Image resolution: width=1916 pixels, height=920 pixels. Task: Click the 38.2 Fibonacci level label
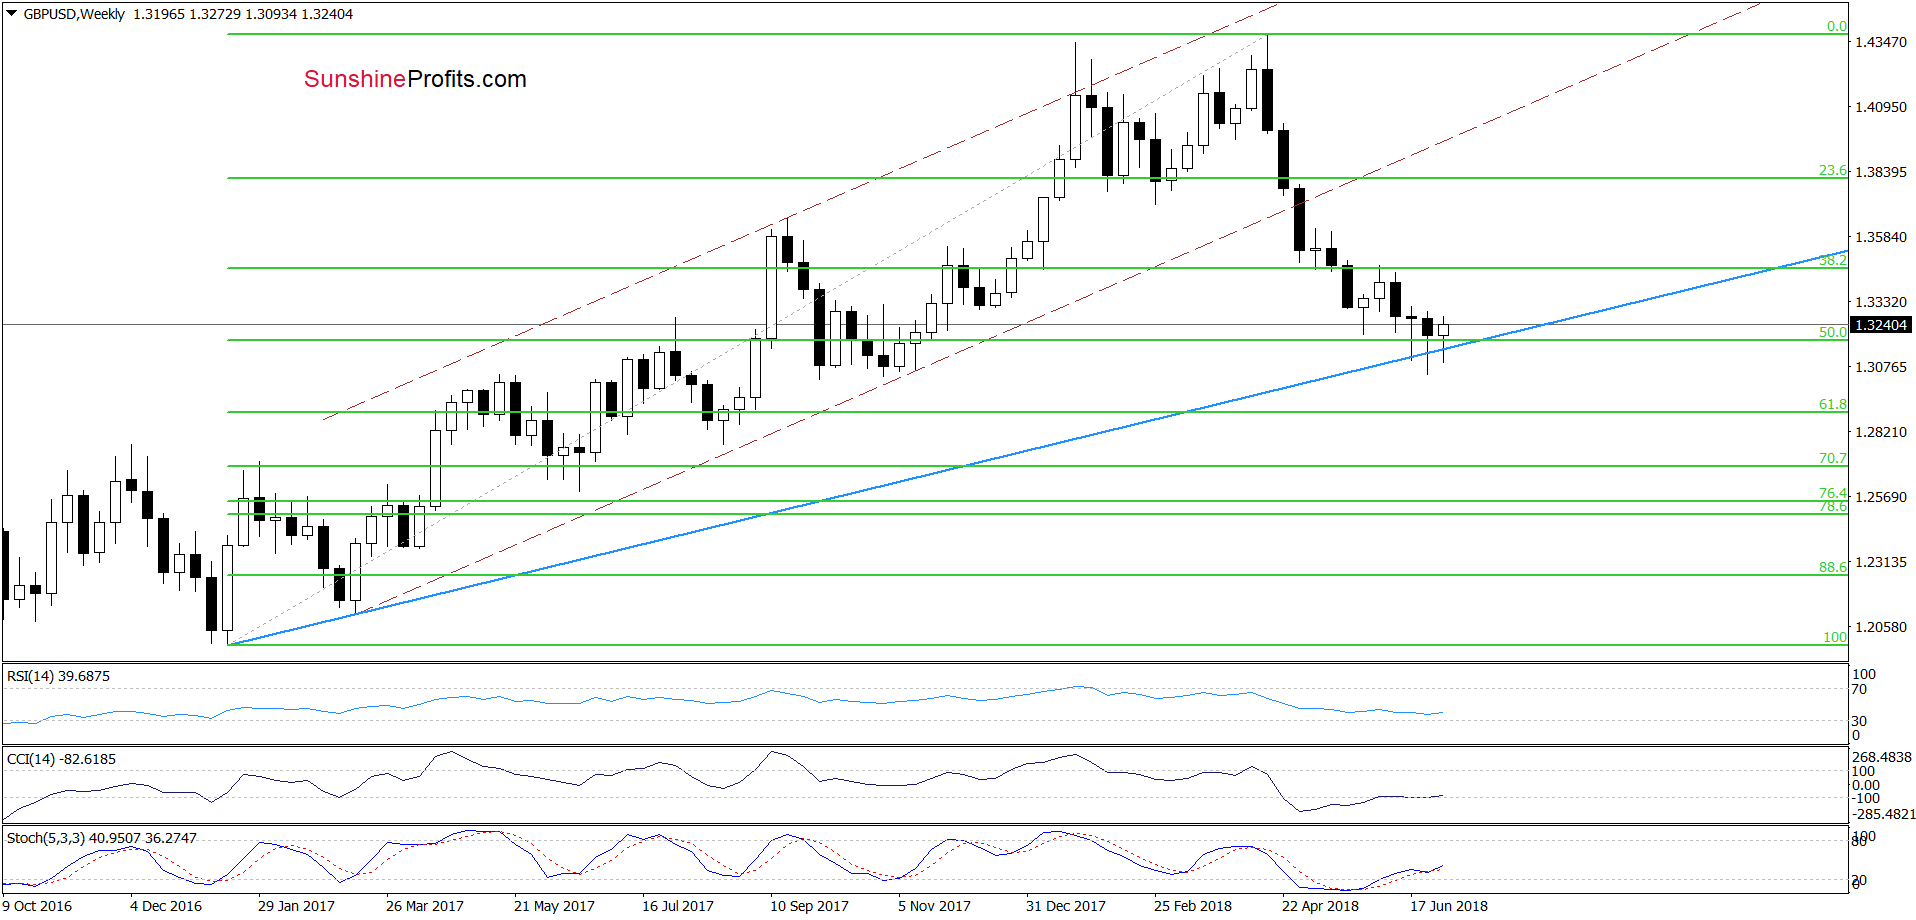(x=1833, y=261)
